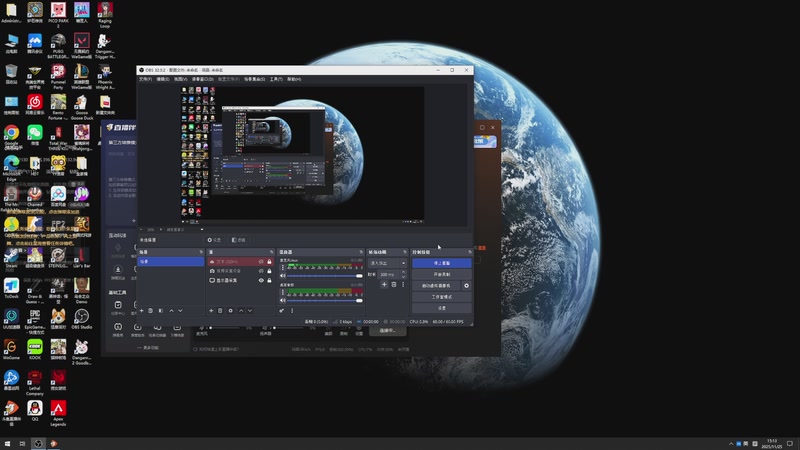
Task: Delete the selected scene using the trash icon in 场景 dock
Action: (x=151, y=311)
